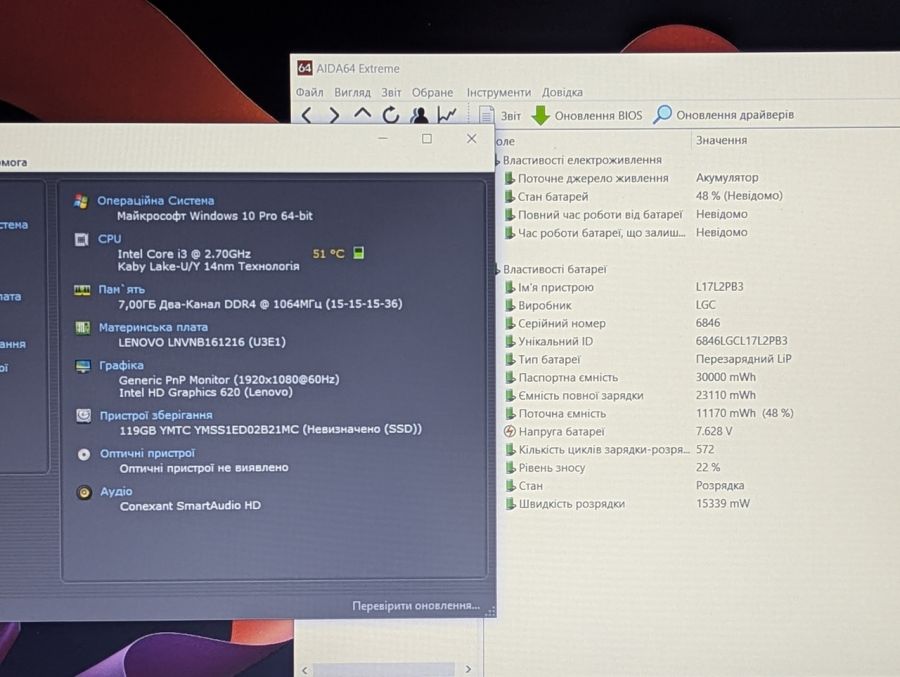Click the CPU chip icon

click(82, 239)
